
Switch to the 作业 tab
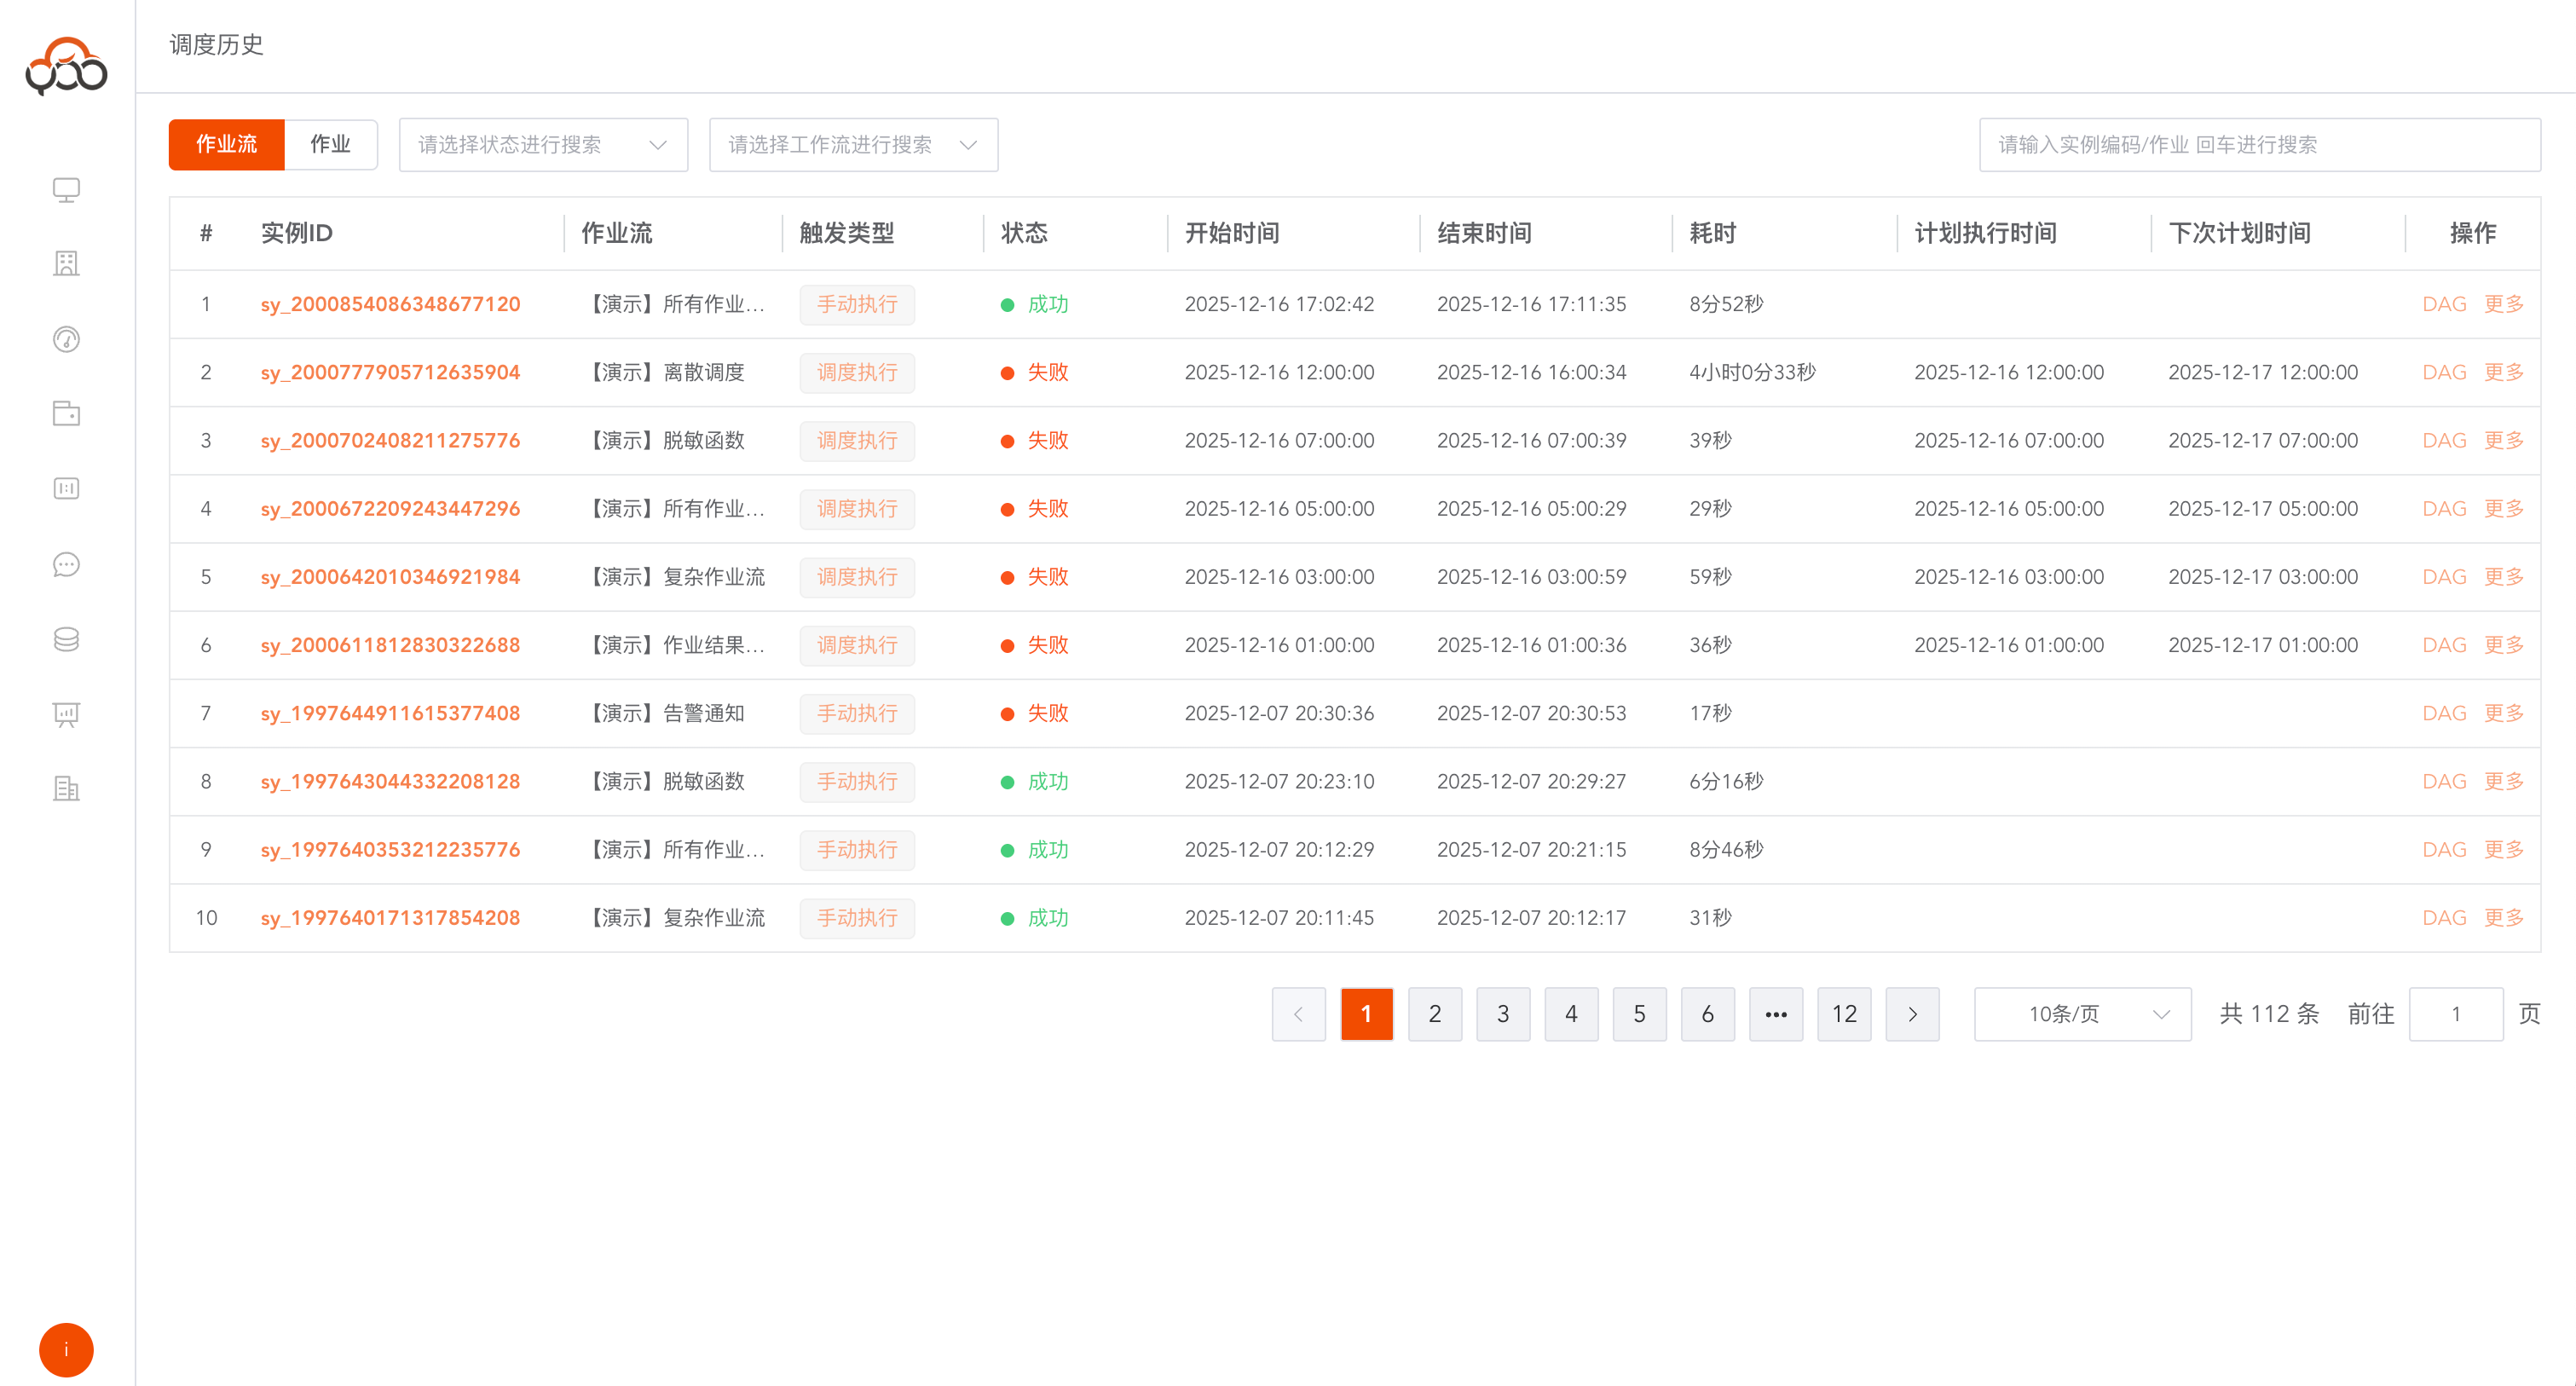tap(330, 144)
